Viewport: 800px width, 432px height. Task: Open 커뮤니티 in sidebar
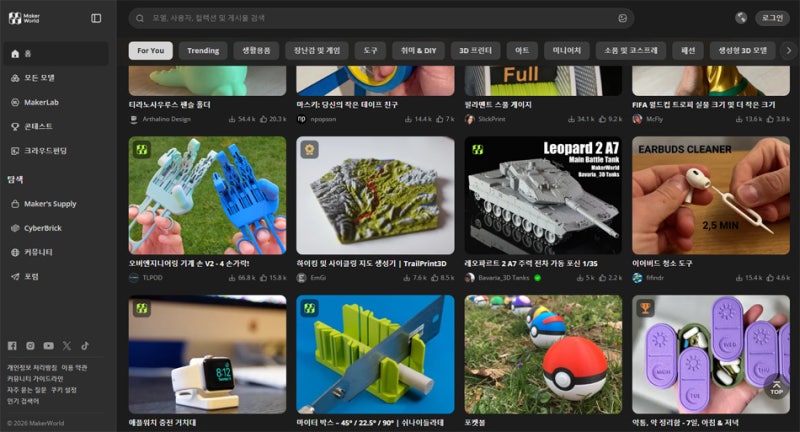coord(56,252)
